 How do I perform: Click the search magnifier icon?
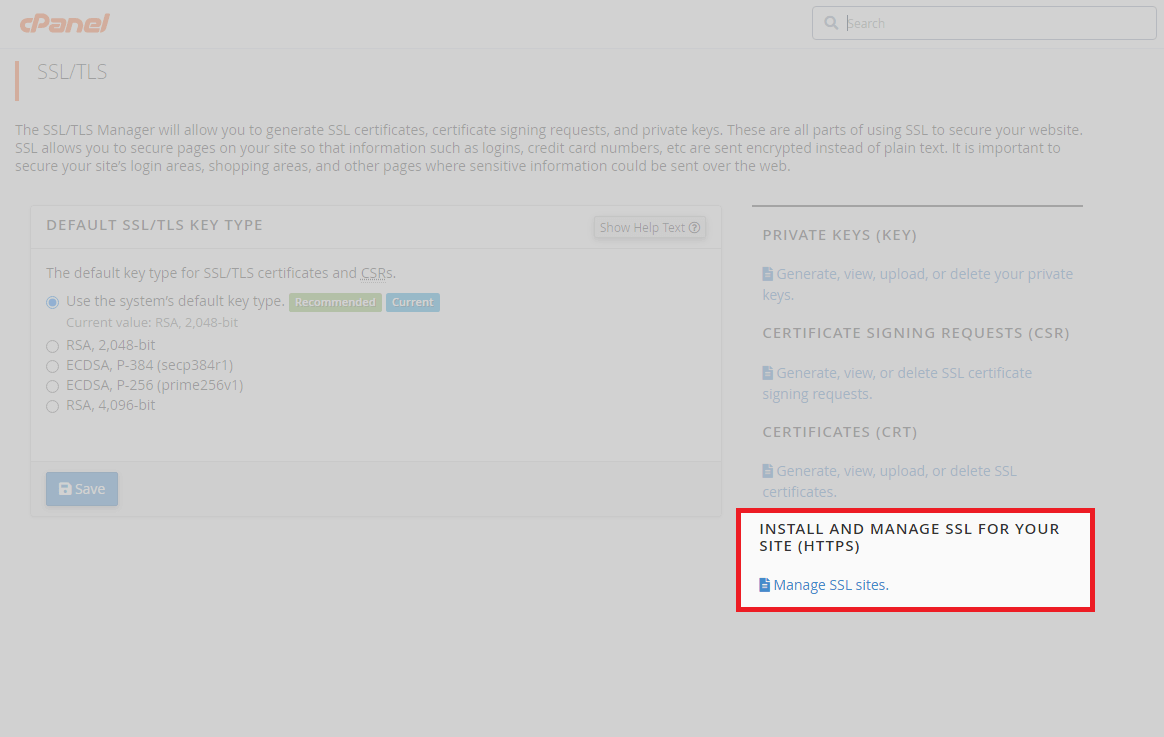click(831, 22)
